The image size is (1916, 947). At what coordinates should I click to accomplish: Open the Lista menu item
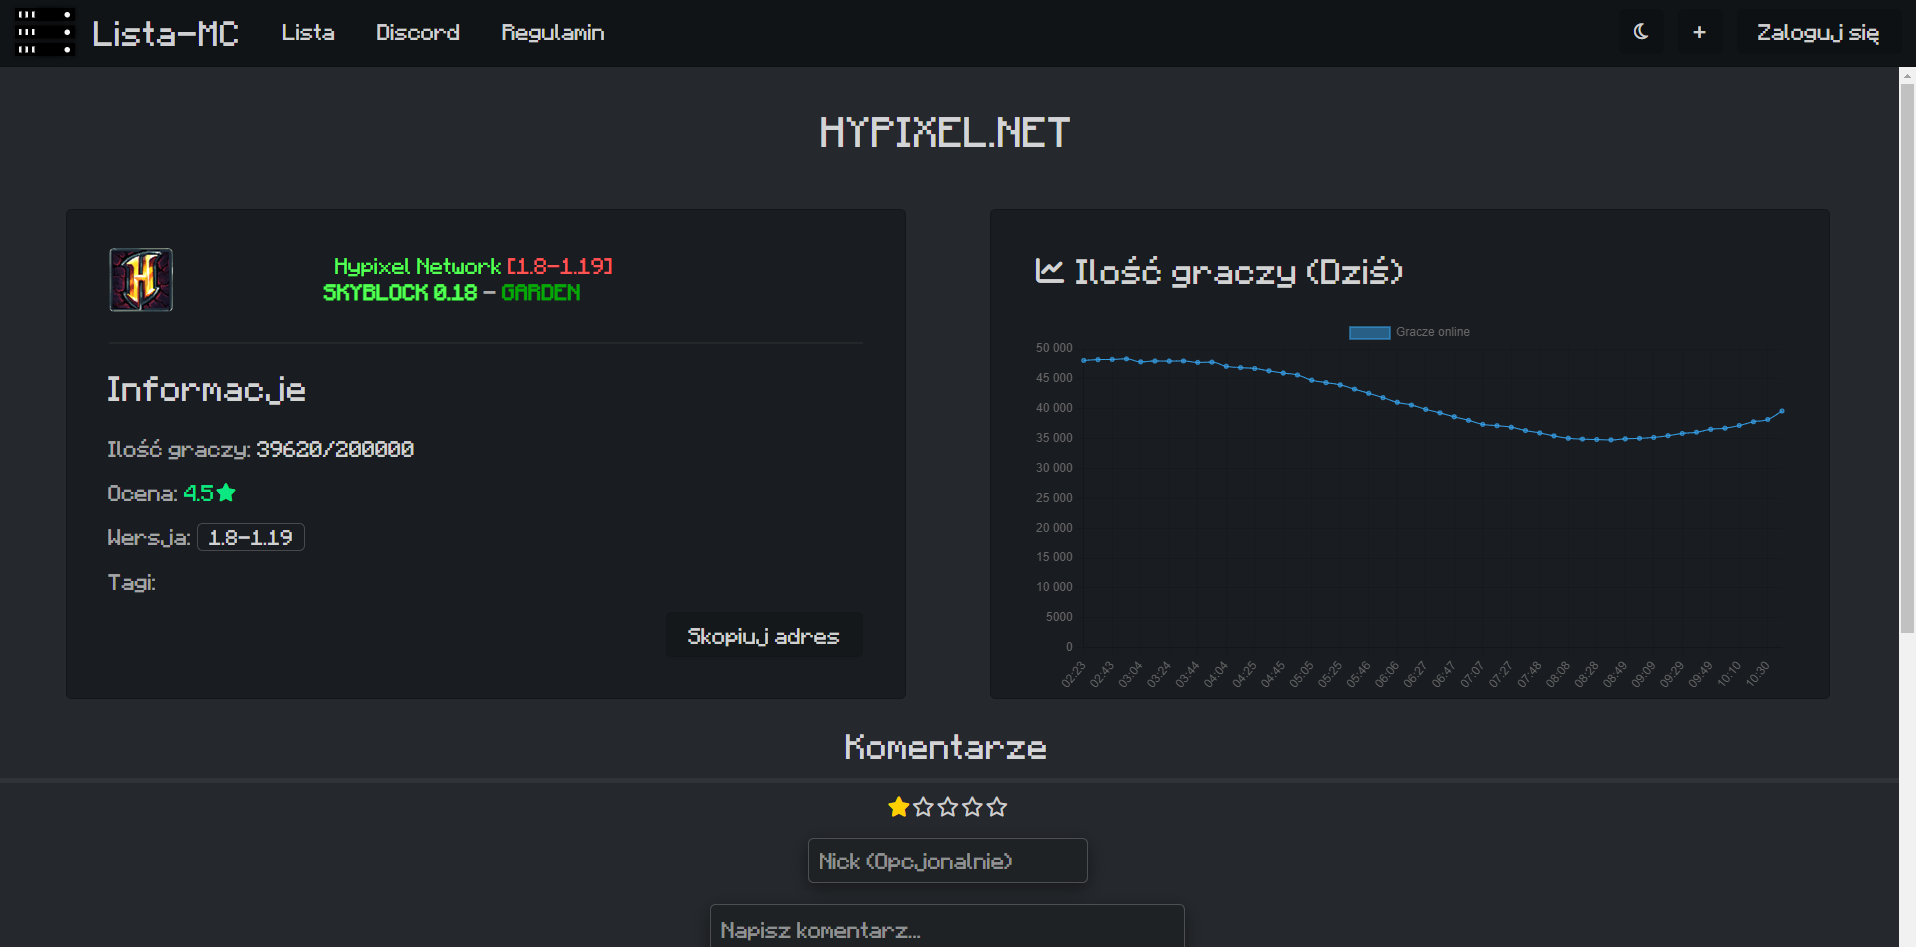[308, 33]
